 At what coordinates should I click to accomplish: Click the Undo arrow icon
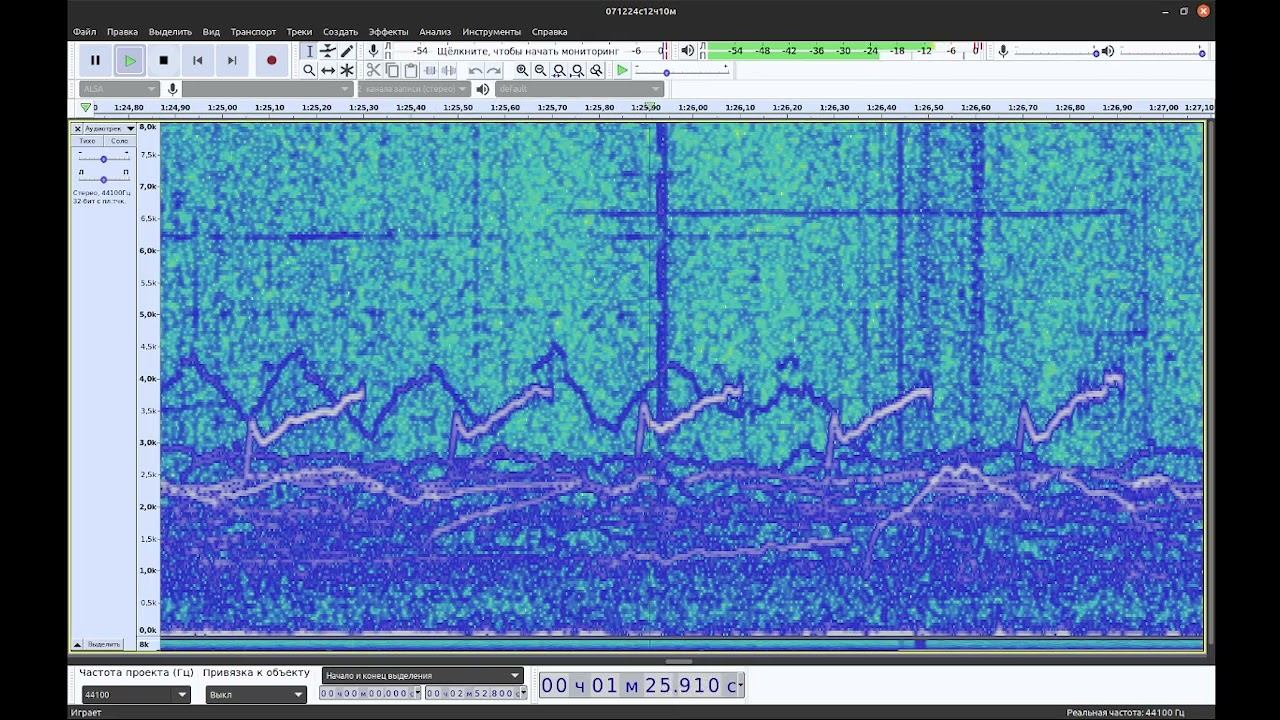[x=475, y=70]
